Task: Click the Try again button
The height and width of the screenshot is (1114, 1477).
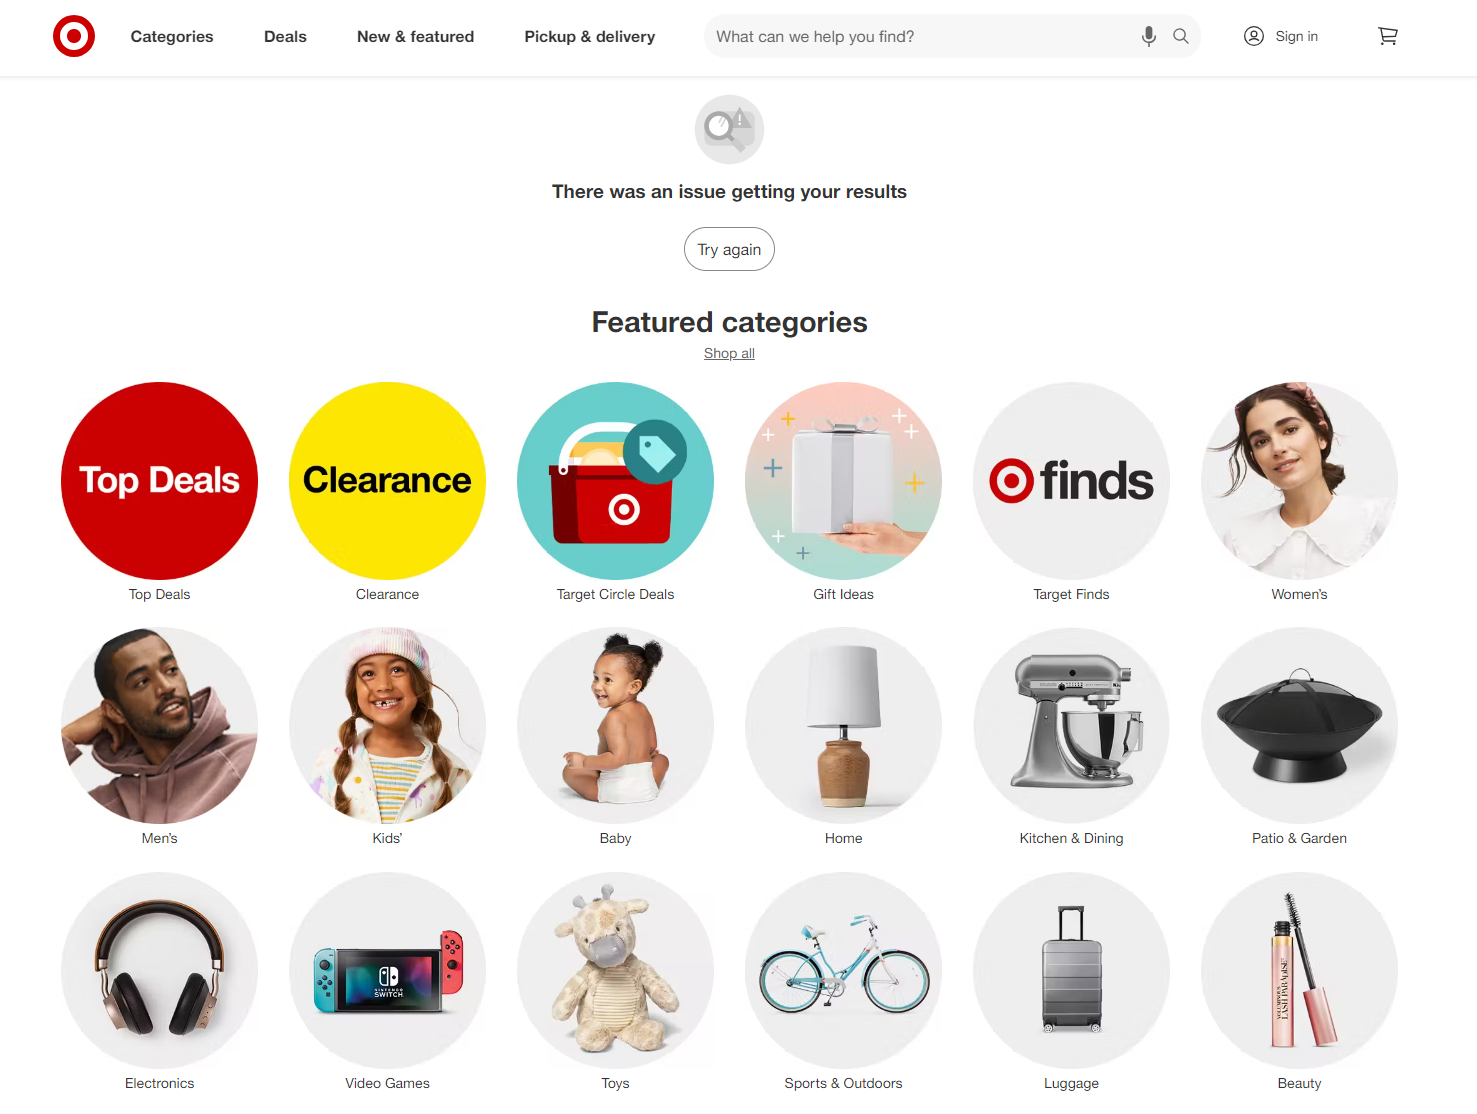Action: tap(729, 249)
